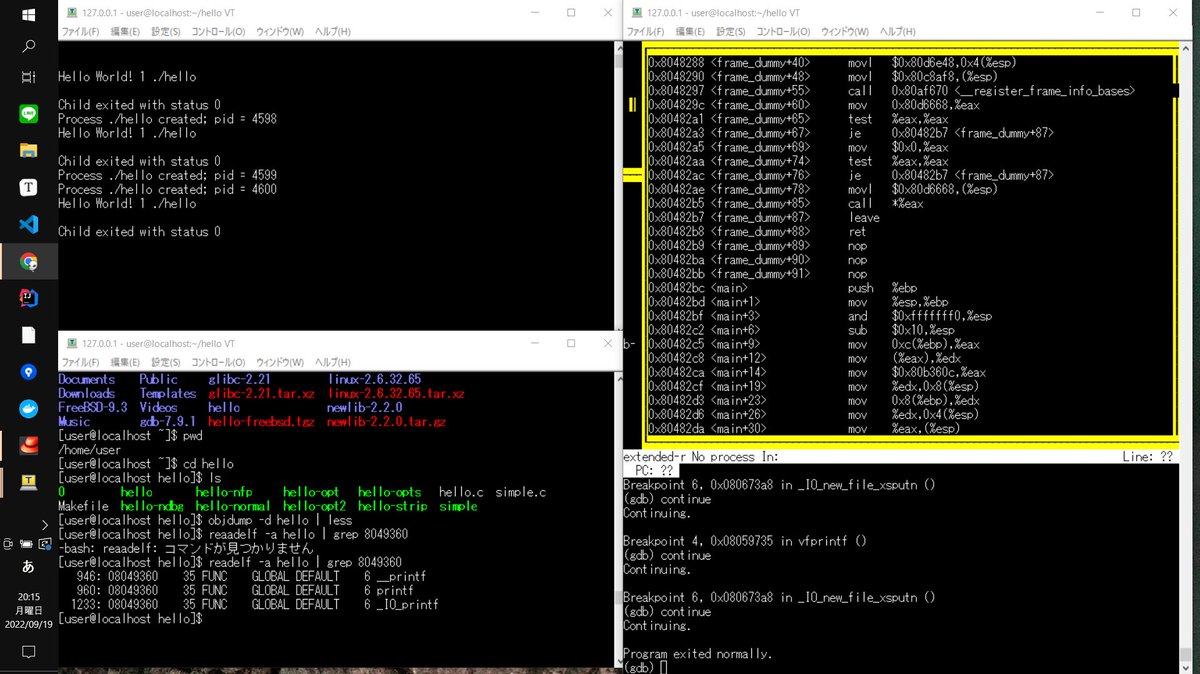Open 編集(E) menu in Hello World window

pyautogui.click(x=125, y=32)
